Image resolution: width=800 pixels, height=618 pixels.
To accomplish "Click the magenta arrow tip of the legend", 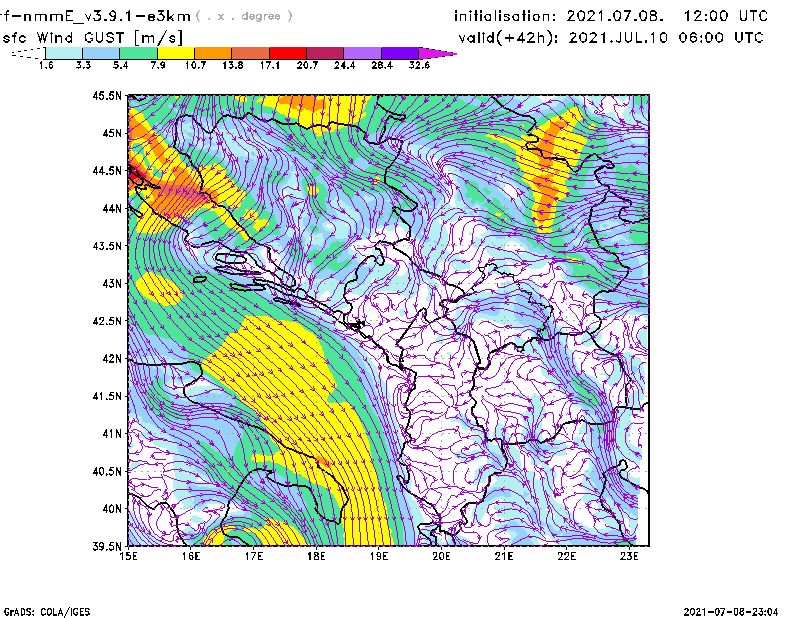I will click(437, 53).
